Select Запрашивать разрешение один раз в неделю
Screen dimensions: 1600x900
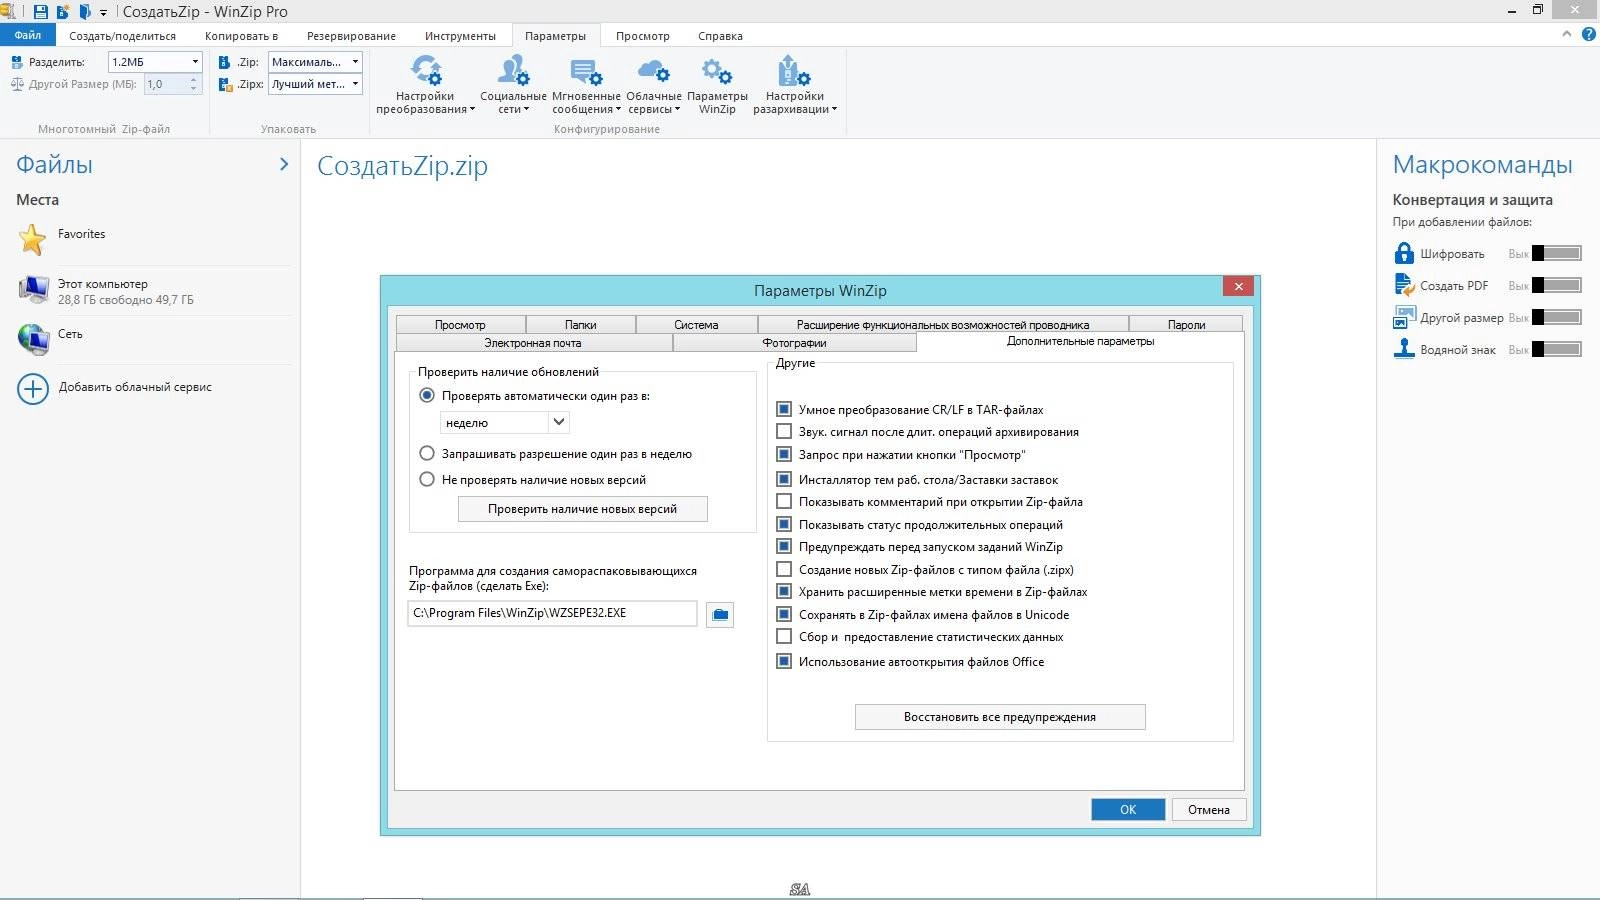(x=427, y=454)
